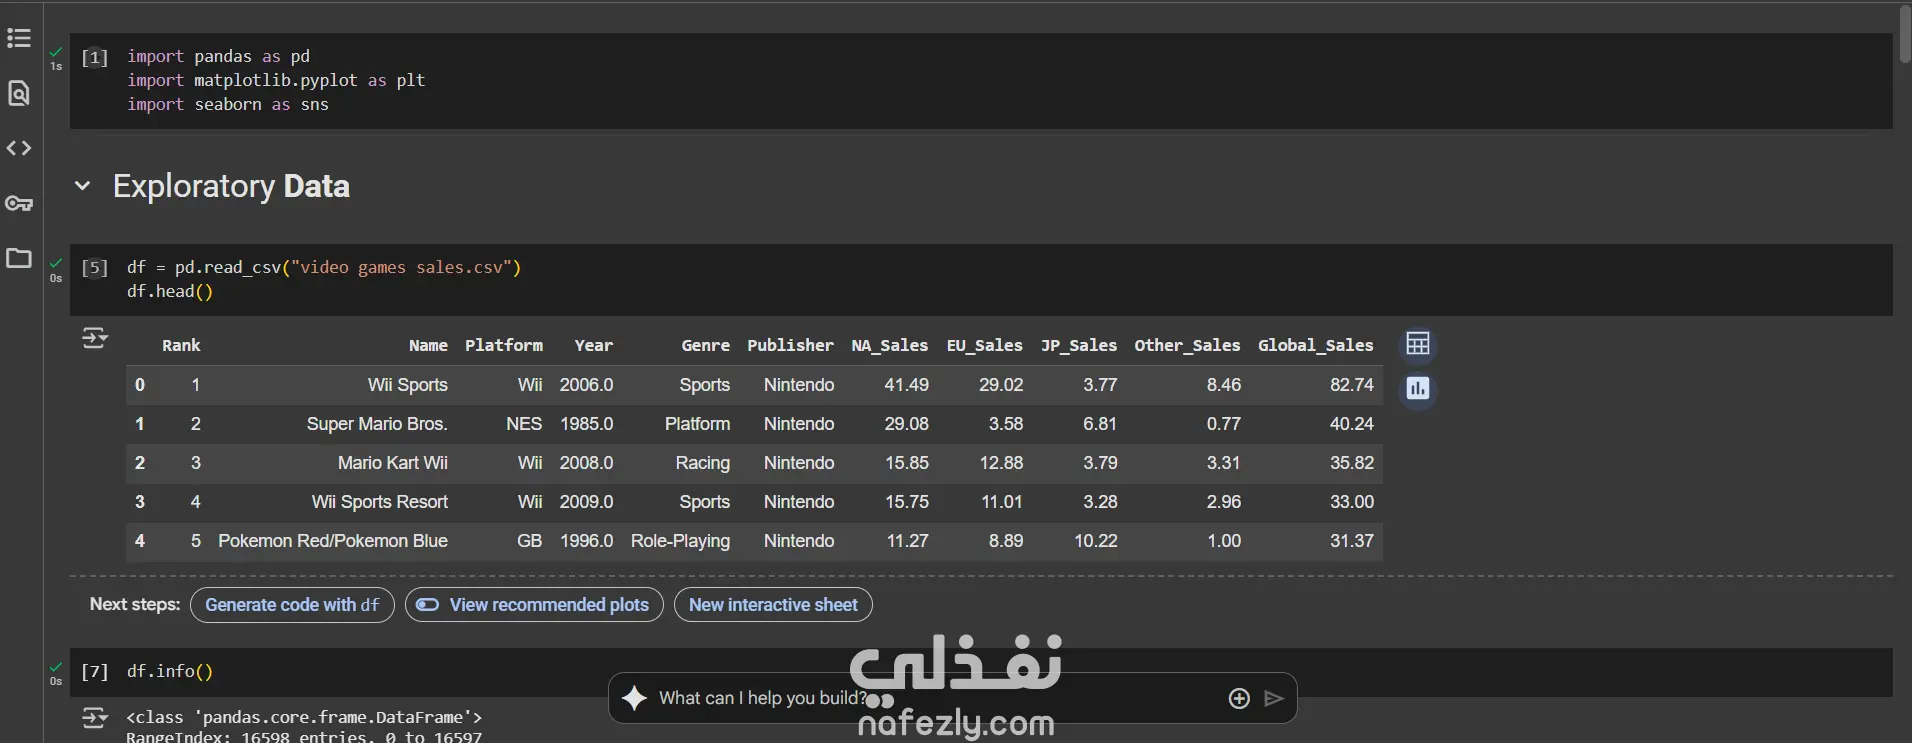Click the 'import seaborn as sns' code line
This screenshot has height=743, width=1912.
[228, 104]
